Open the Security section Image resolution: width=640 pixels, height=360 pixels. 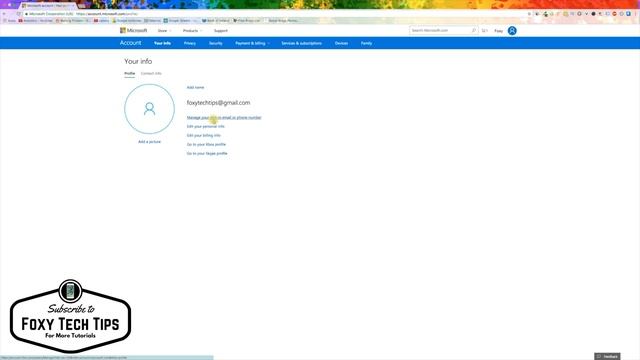[x=216, y=43]
